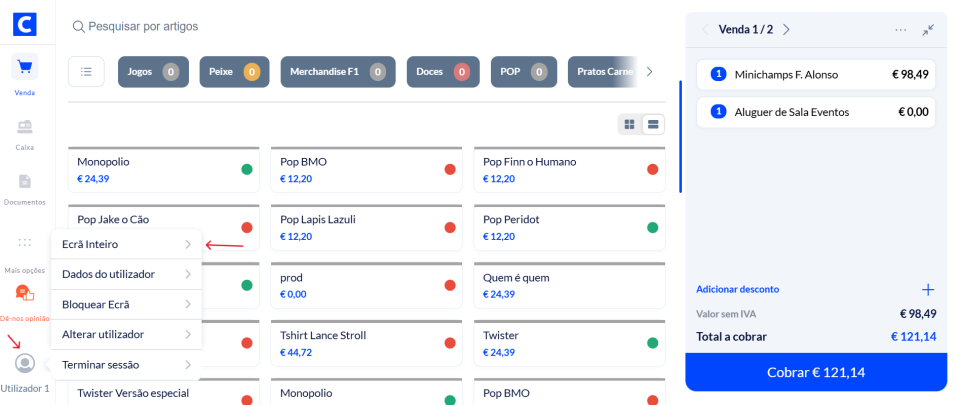Choose Terminar sessão from user menu
The image size is (960, 405).
126,365
